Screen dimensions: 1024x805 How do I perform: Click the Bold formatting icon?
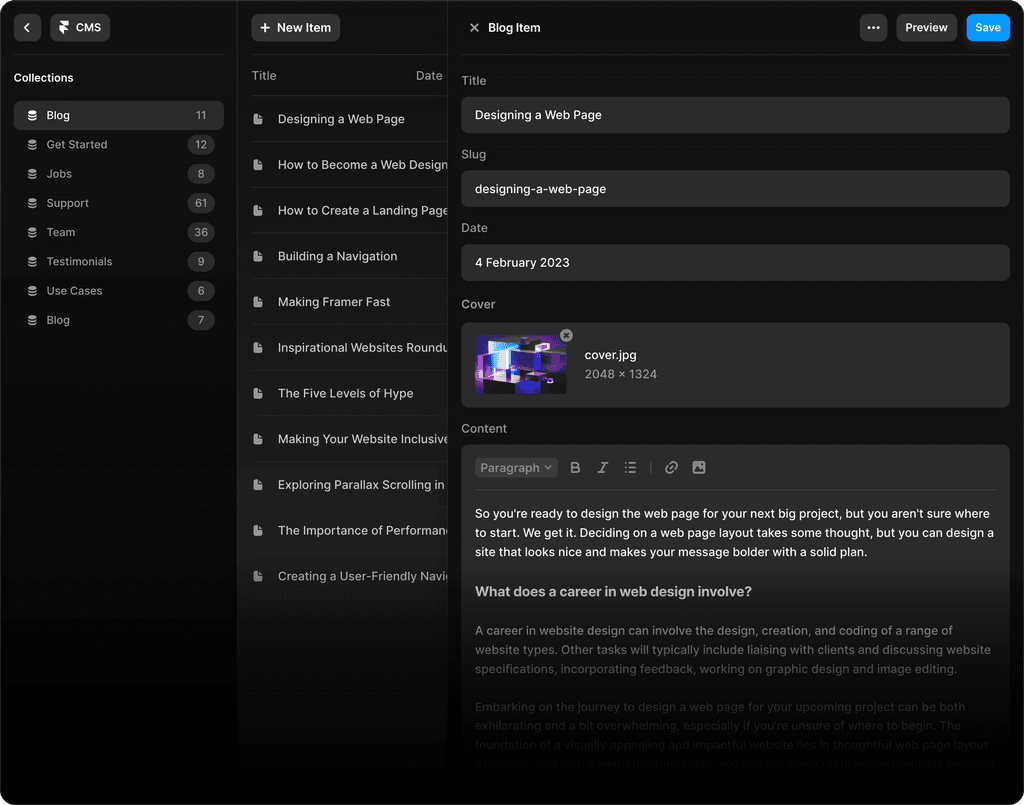coord(575,468)
